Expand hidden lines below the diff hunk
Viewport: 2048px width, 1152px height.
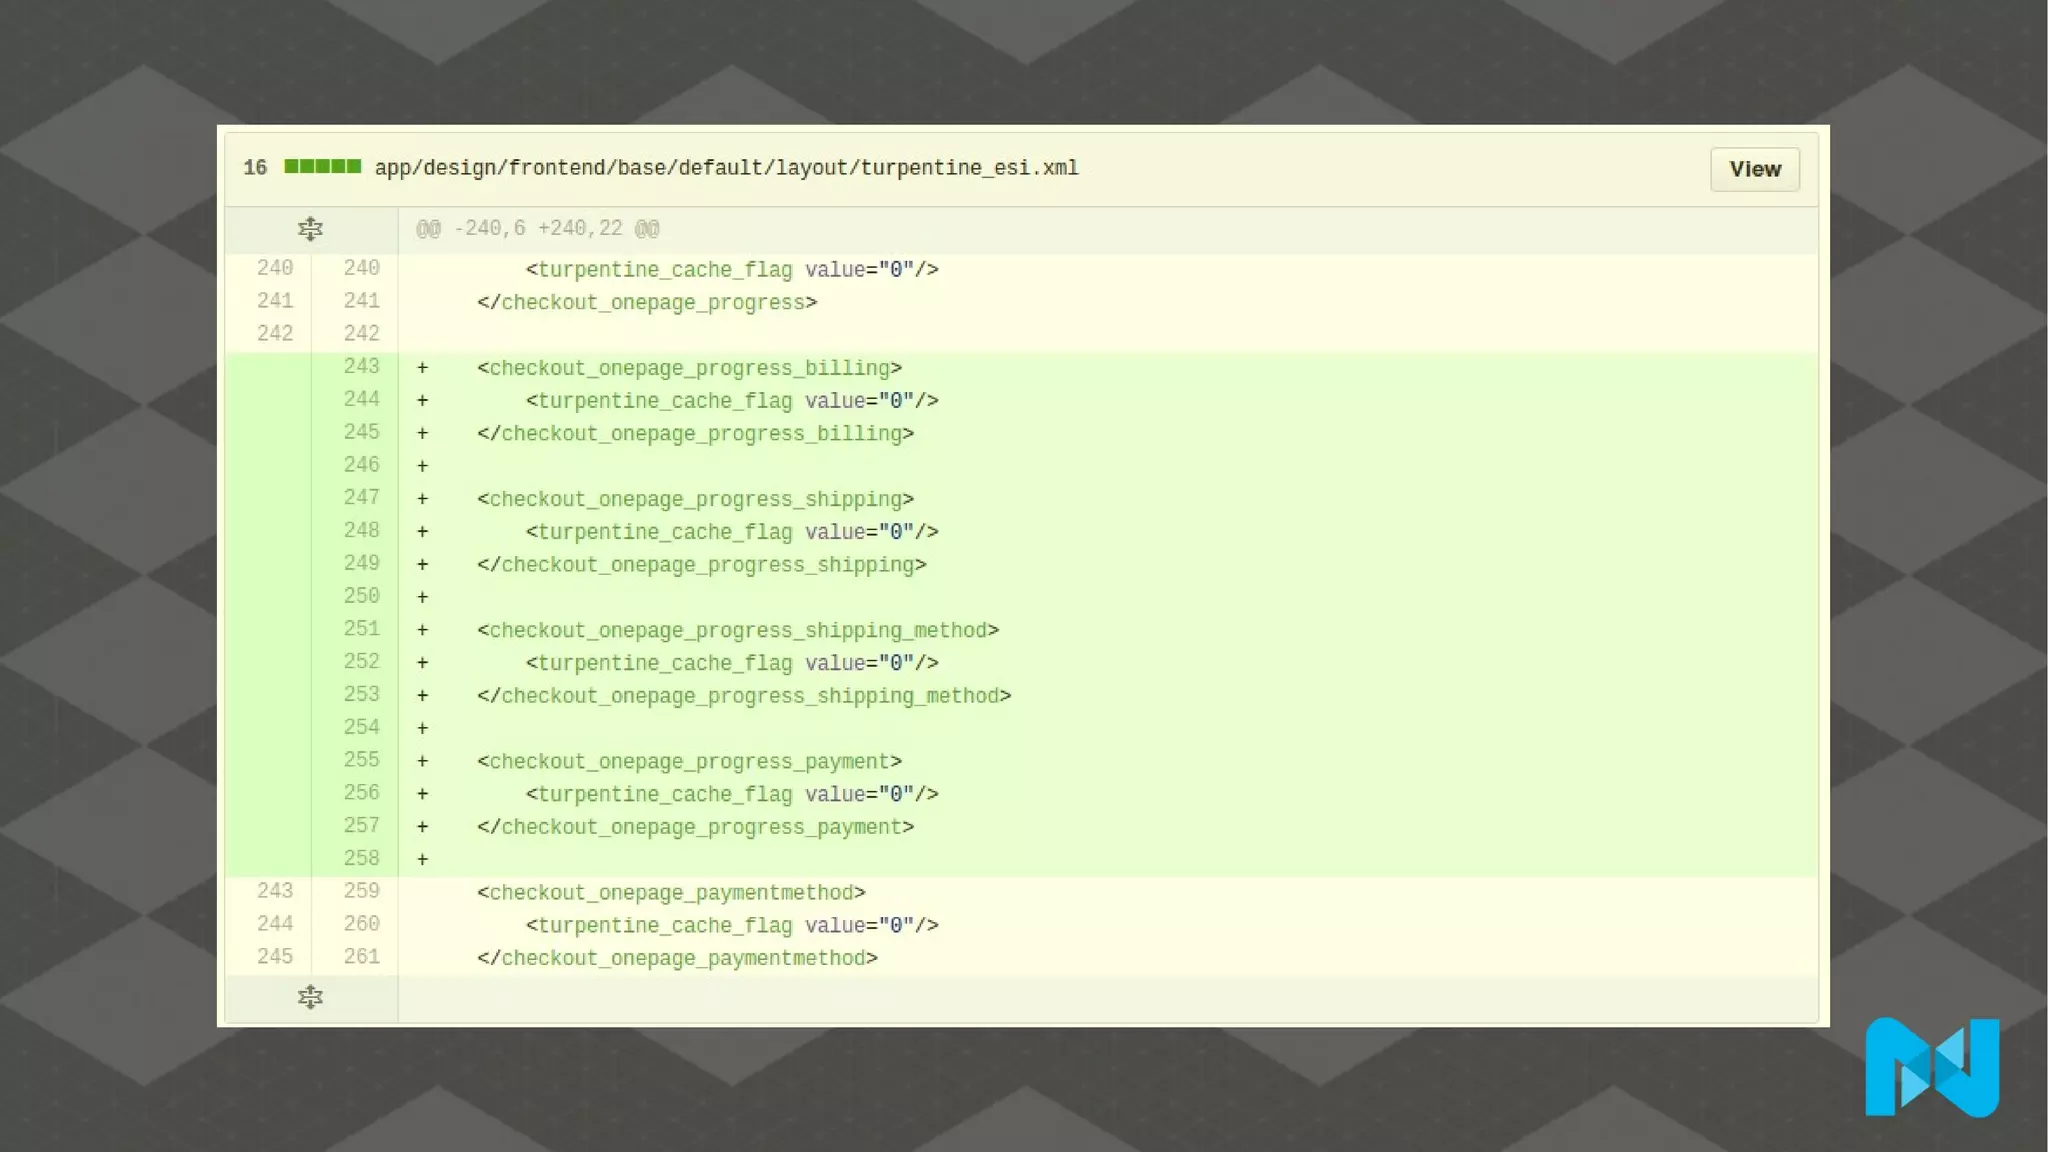(x=310, y=997)
